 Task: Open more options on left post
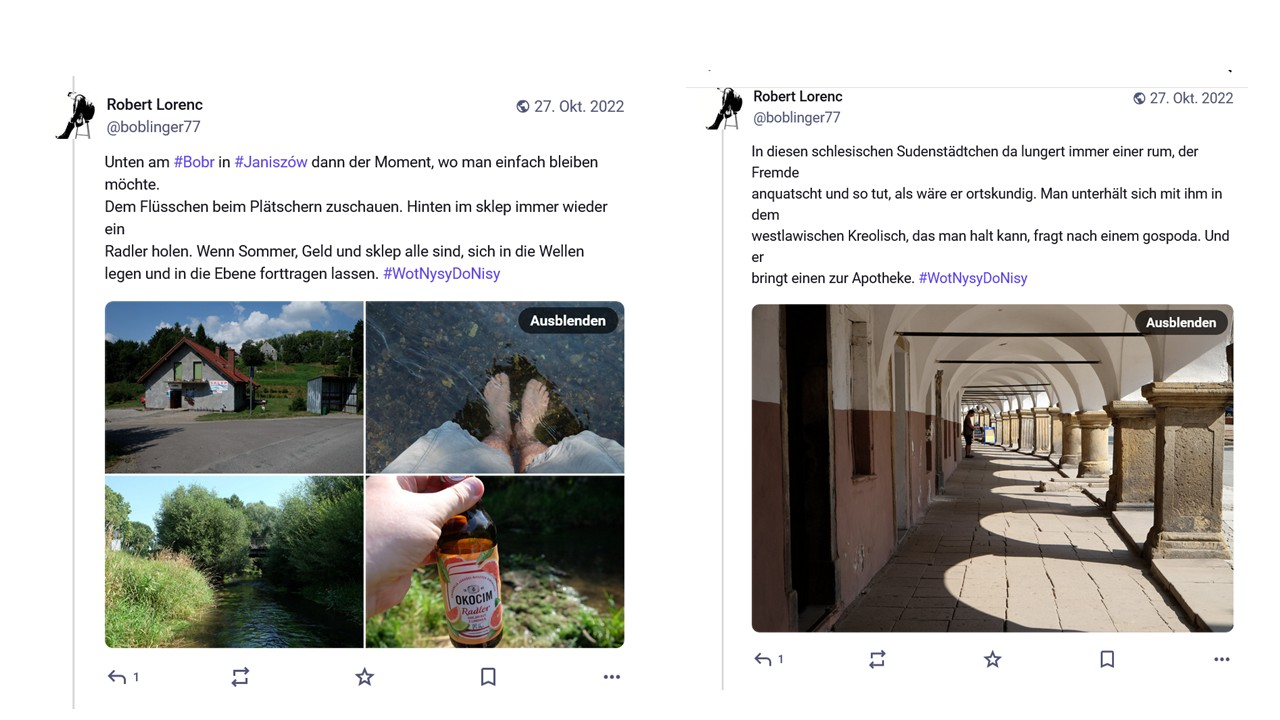pos(612,677)
